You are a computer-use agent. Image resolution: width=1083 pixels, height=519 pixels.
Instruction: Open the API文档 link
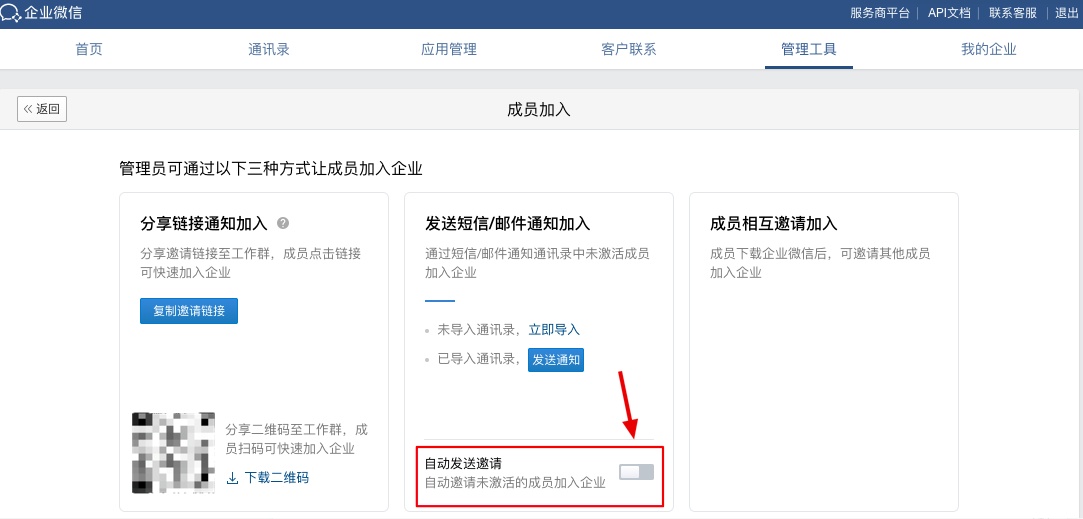(949, 13)
